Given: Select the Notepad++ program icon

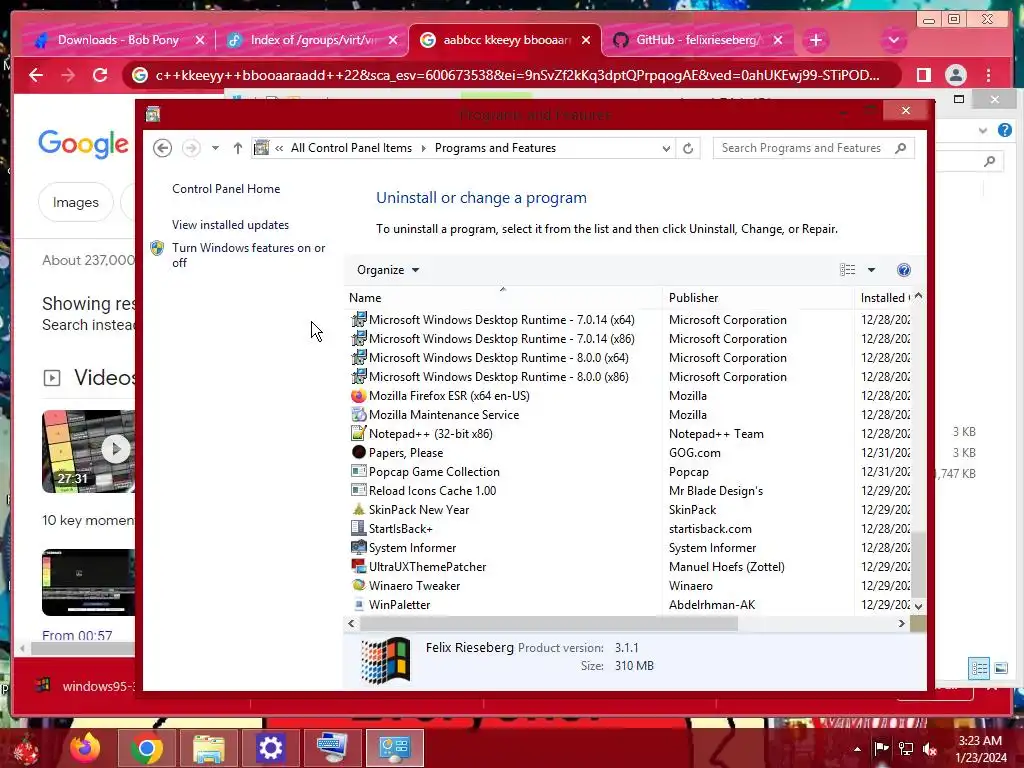Looking at the screenshot, I should tap(359, 434).
